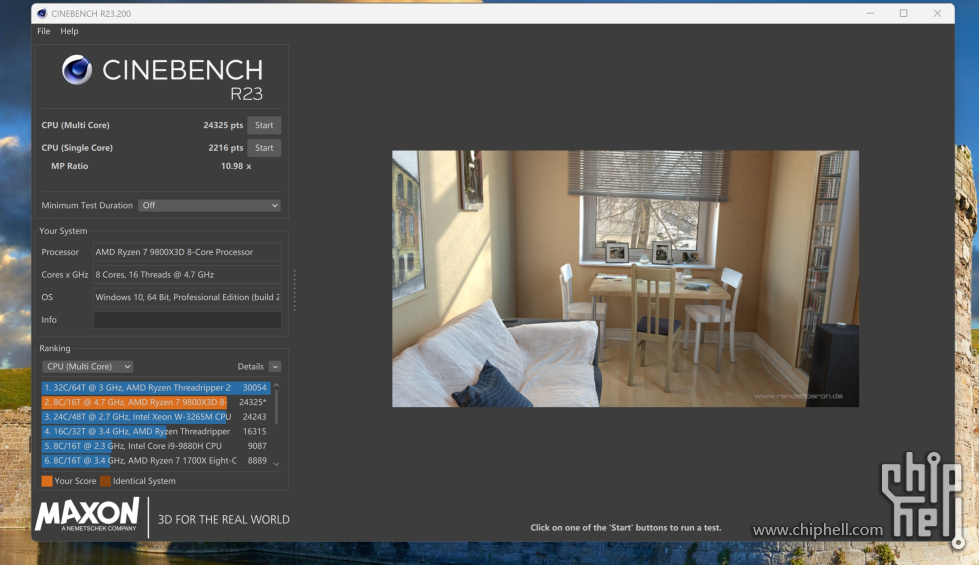Click the rendered room preview image
The width and height of the screenshot is (979, 565).
pyautogui.click(x=625, y=278)
